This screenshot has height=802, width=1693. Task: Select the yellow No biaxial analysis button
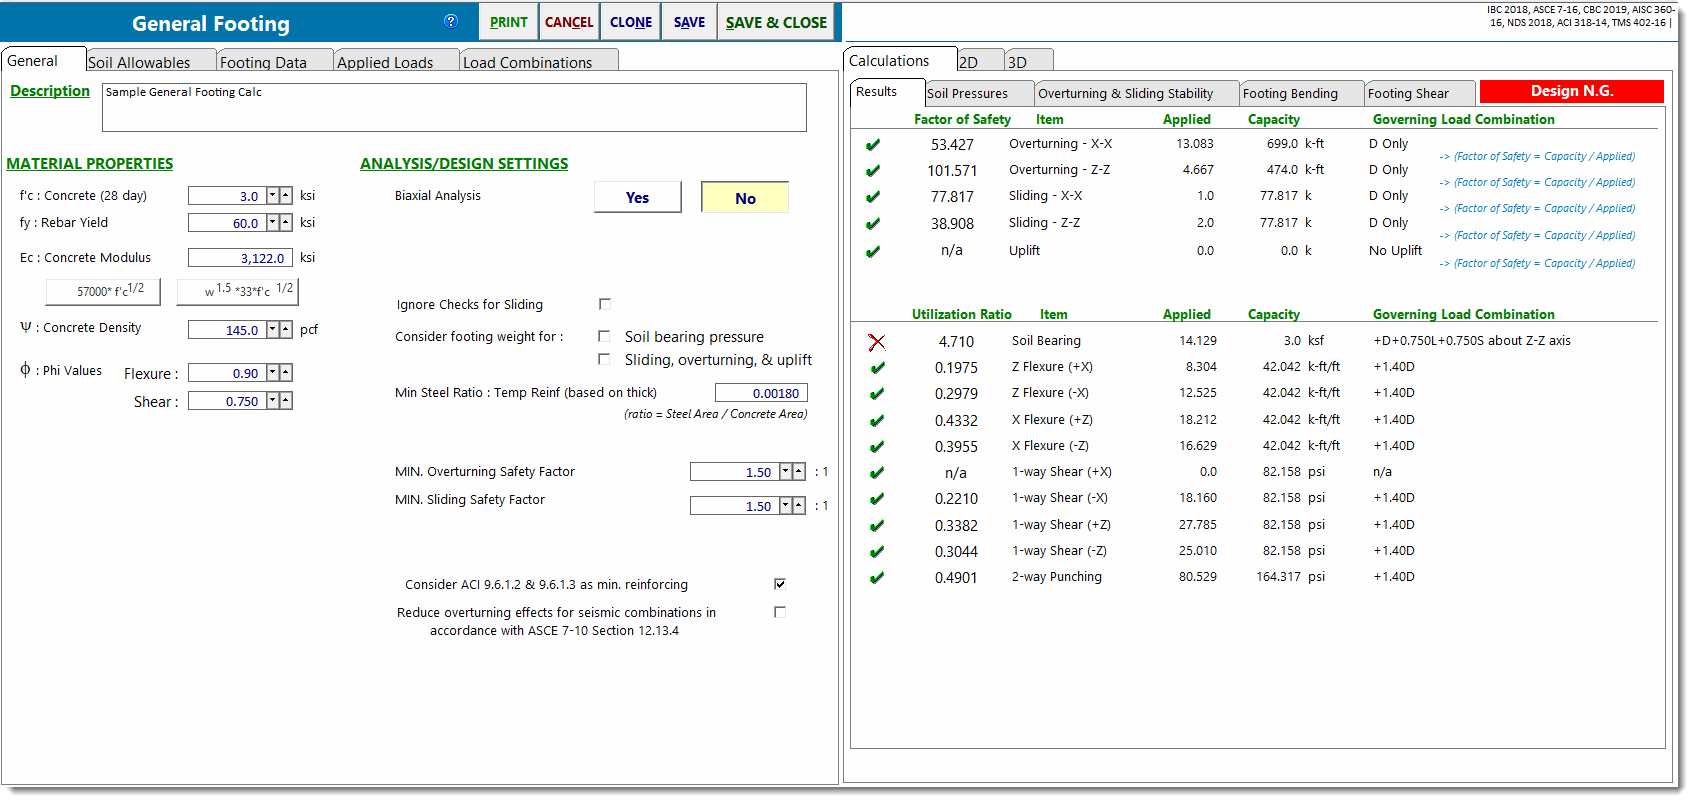pyautogui.click(x=745, y=198)
